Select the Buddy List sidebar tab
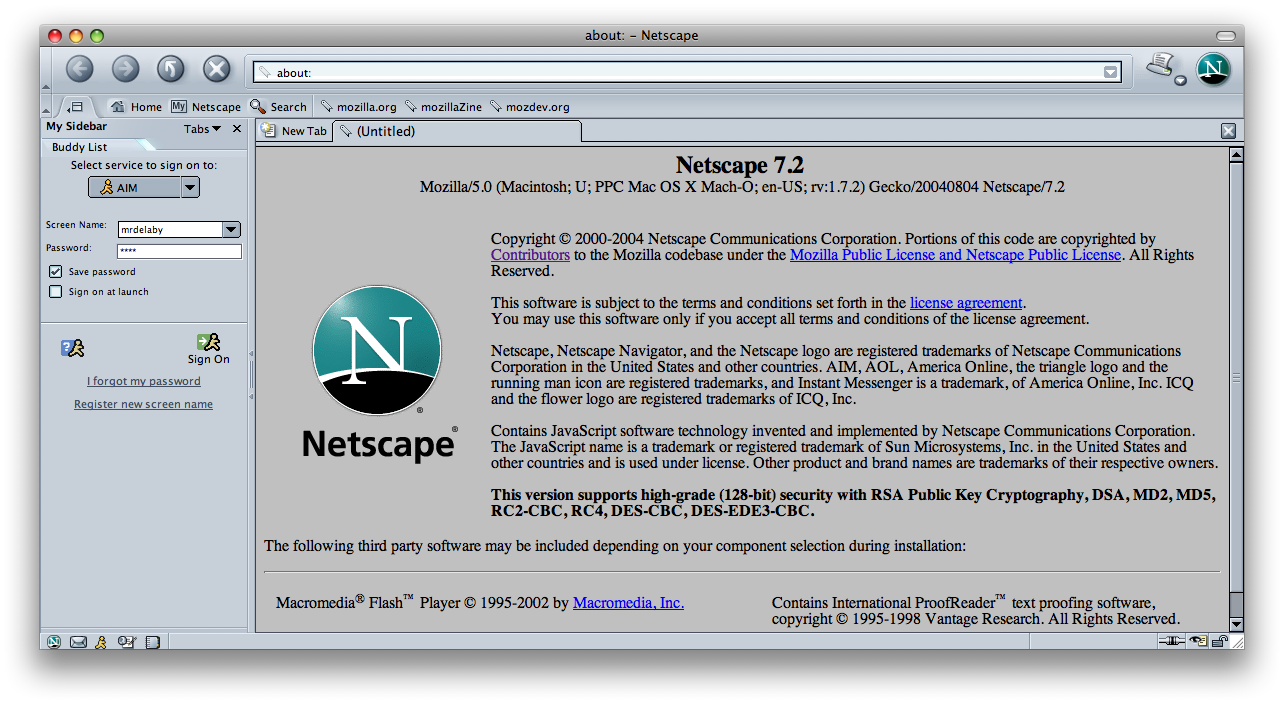This screenshot has width=1284, height=704. [x=80, y=147]
